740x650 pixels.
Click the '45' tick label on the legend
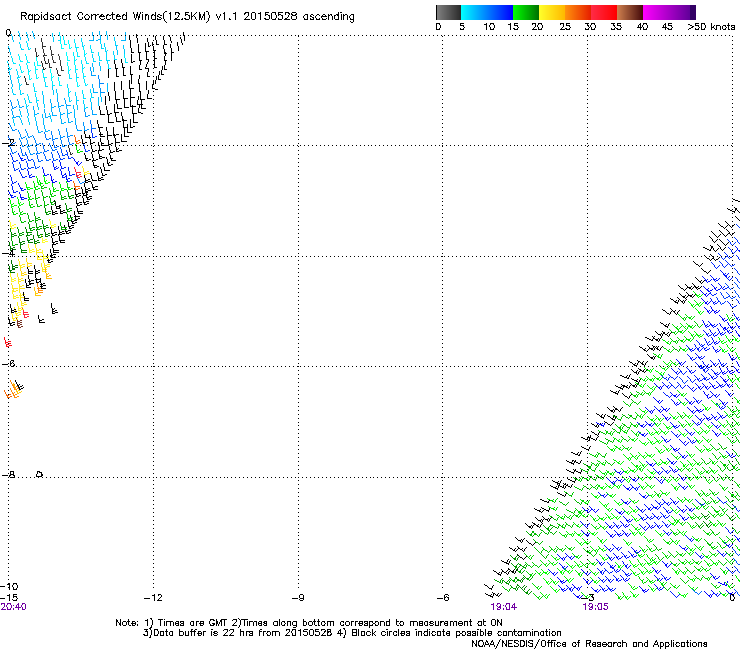tap(667, 27)
